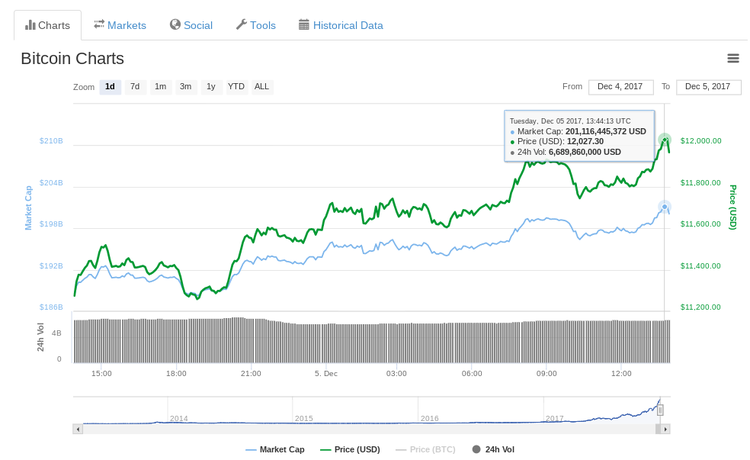Set zoom to 1y

(211, 87)
